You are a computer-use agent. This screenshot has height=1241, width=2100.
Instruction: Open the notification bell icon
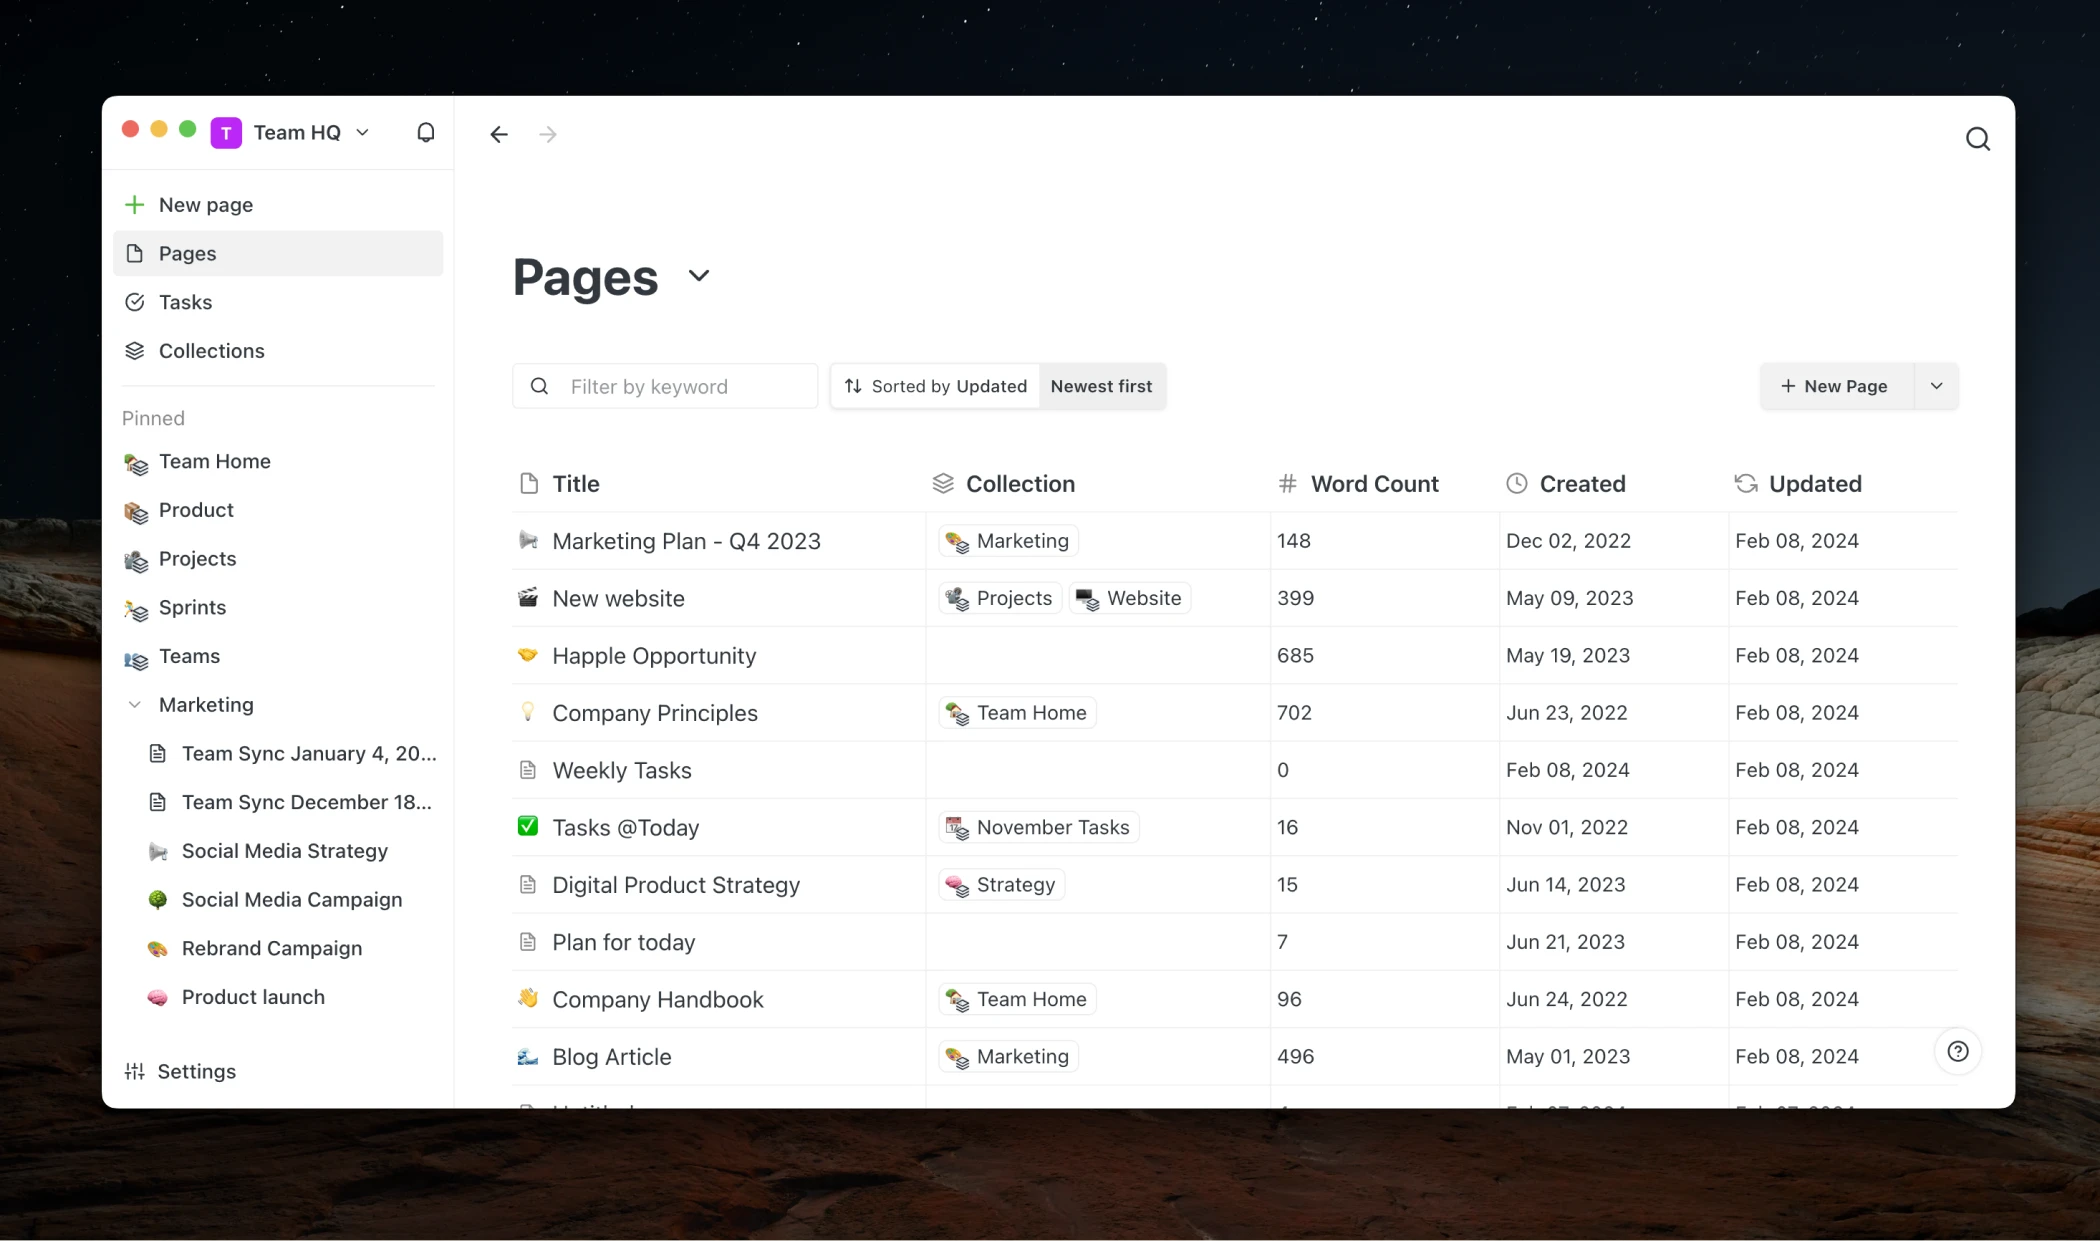pyautogui.click(x=425, y=132)
